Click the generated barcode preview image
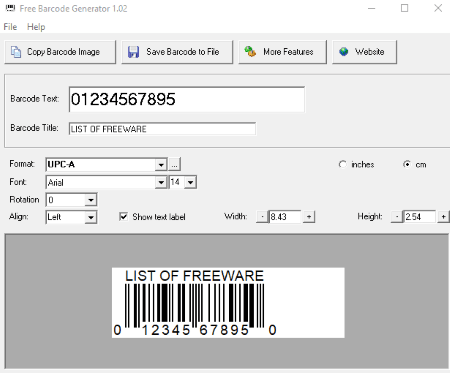This screenshot has width=450, height=373. (x=228, y=303)
